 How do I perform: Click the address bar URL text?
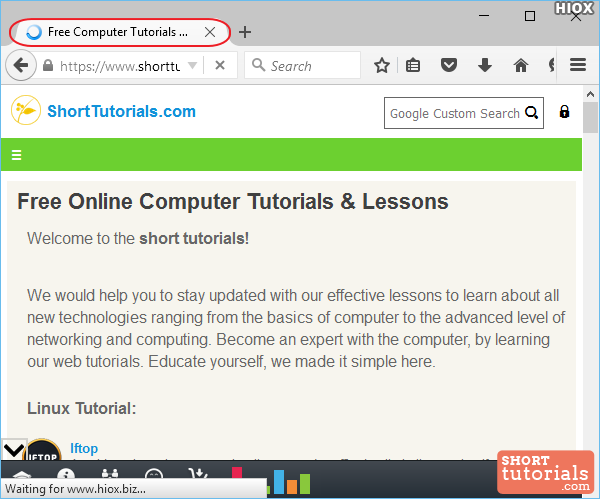point(120,66)
